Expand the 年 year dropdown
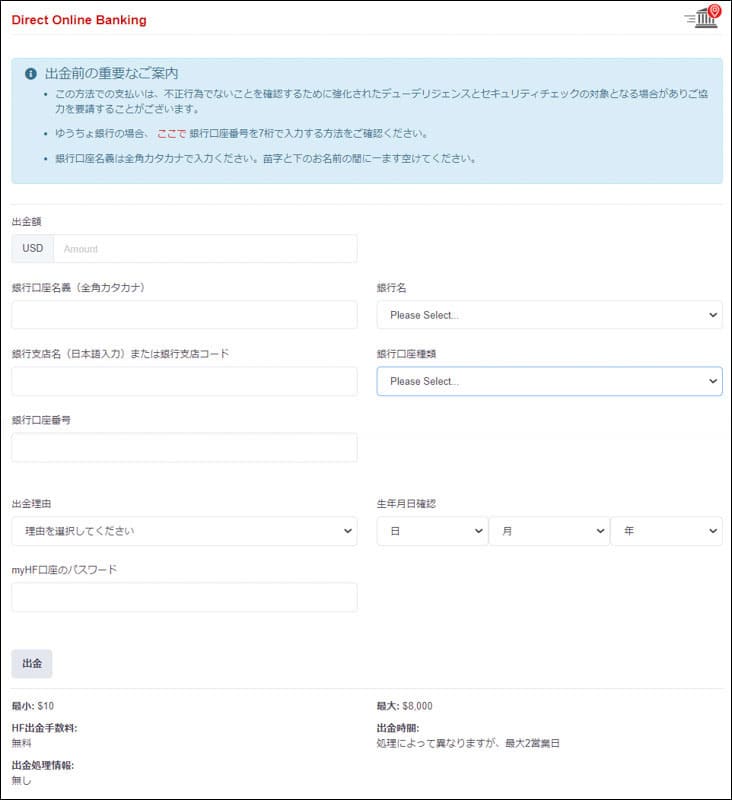The height and width of the screenshot is (800, 732). tap(666, 531)
